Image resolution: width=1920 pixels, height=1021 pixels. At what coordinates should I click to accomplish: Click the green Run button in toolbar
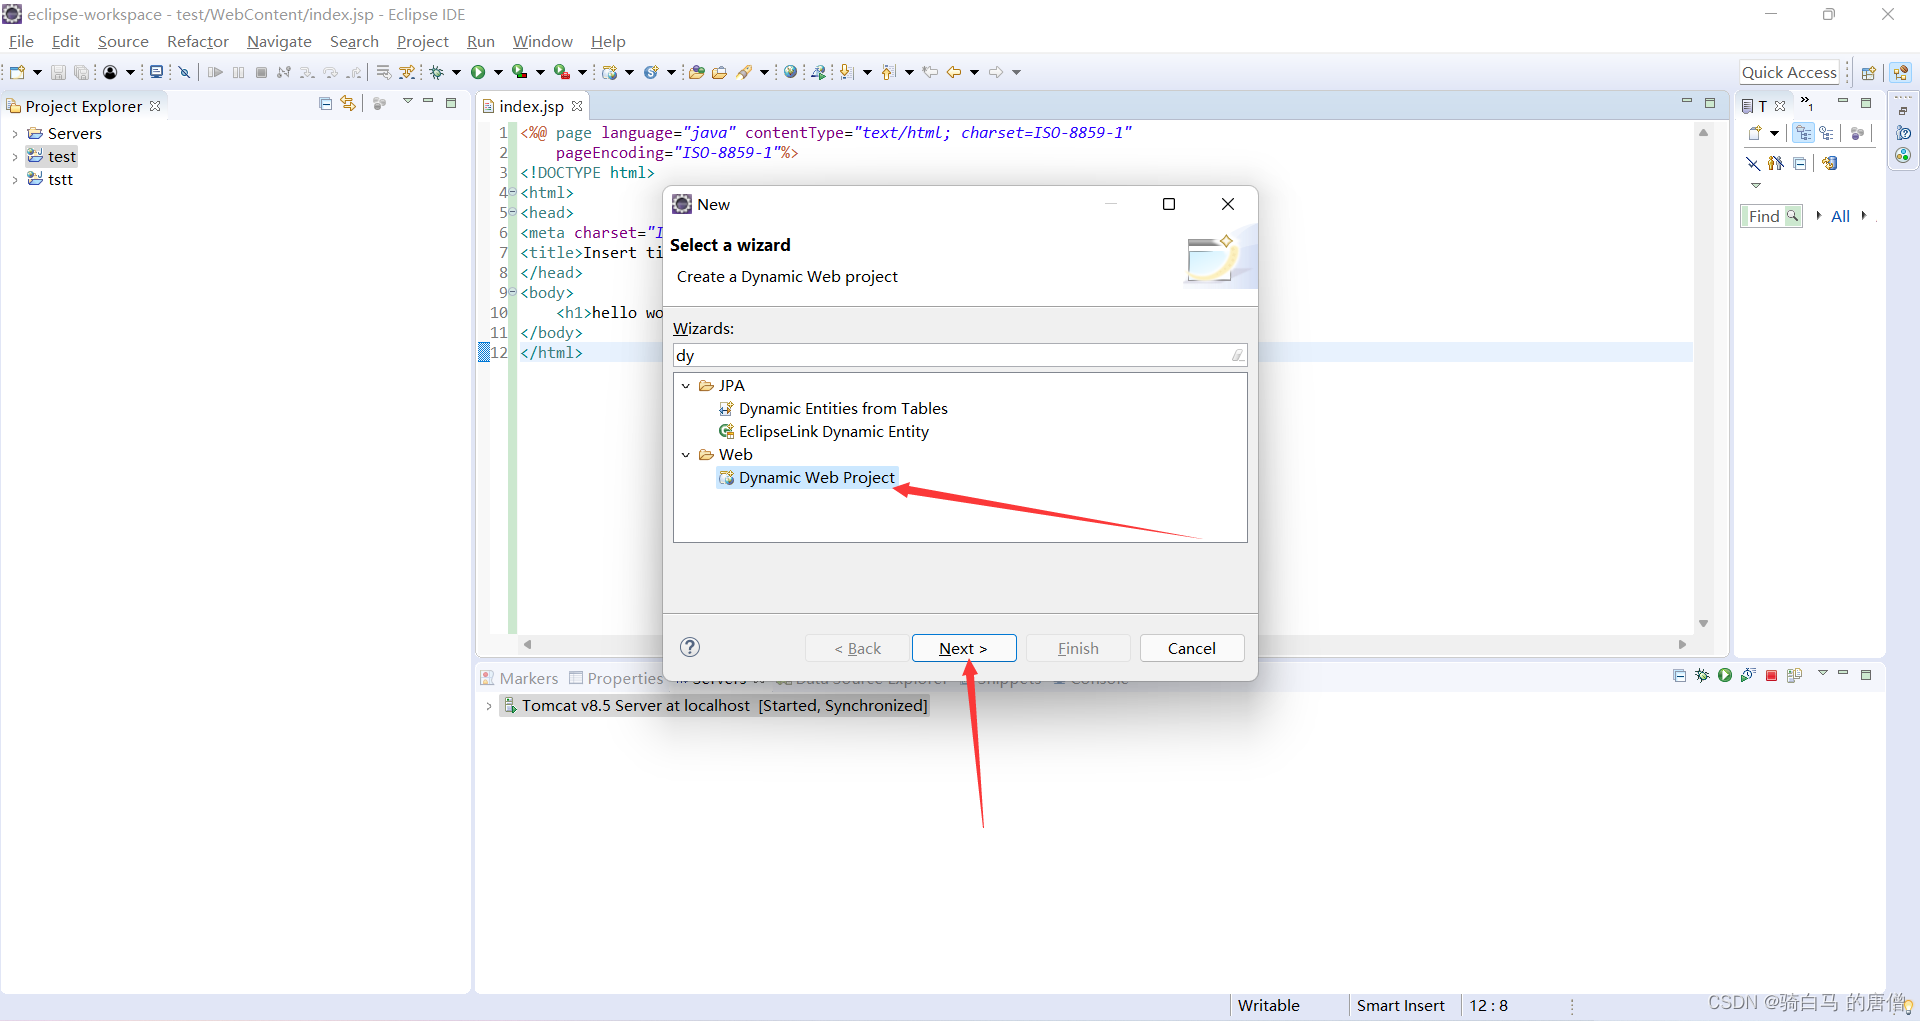point(478,72)
